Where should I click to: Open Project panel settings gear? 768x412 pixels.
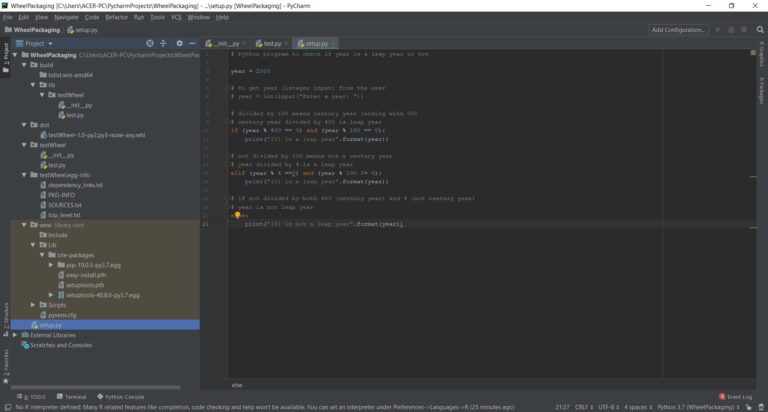(180, 44)
